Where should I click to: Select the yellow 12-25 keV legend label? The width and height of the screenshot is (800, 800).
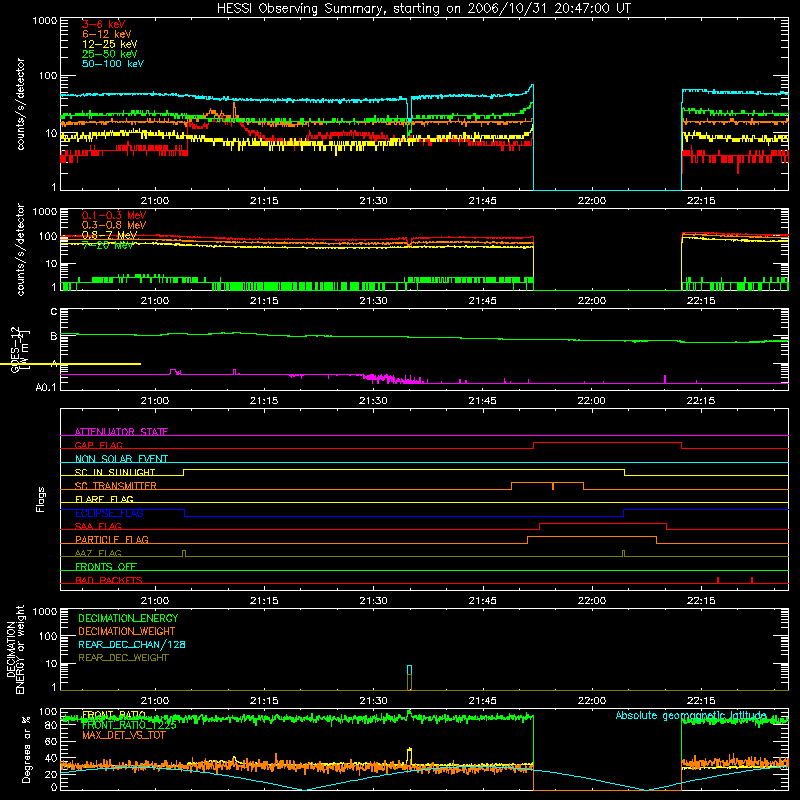[109, 44]
